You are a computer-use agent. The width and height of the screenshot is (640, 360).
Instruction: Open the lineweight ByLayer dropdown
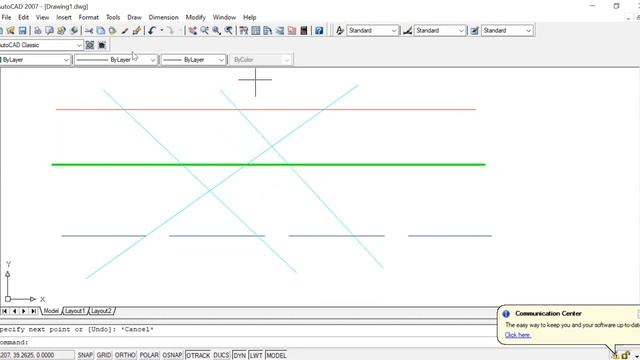pos(221,60)
